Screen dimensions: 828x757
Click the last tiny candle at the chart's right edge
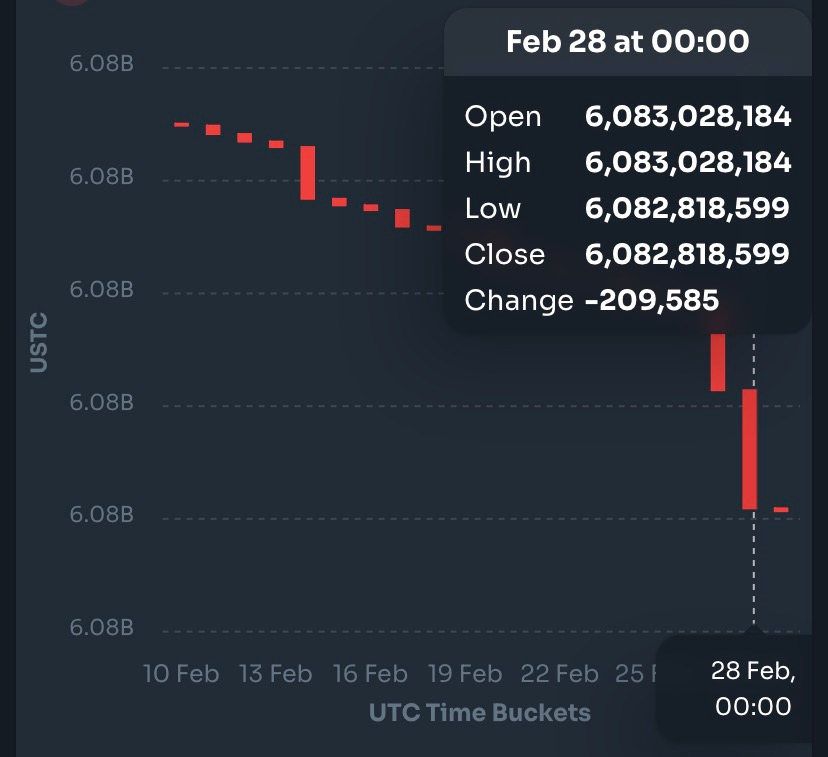[x=781, y=510]
